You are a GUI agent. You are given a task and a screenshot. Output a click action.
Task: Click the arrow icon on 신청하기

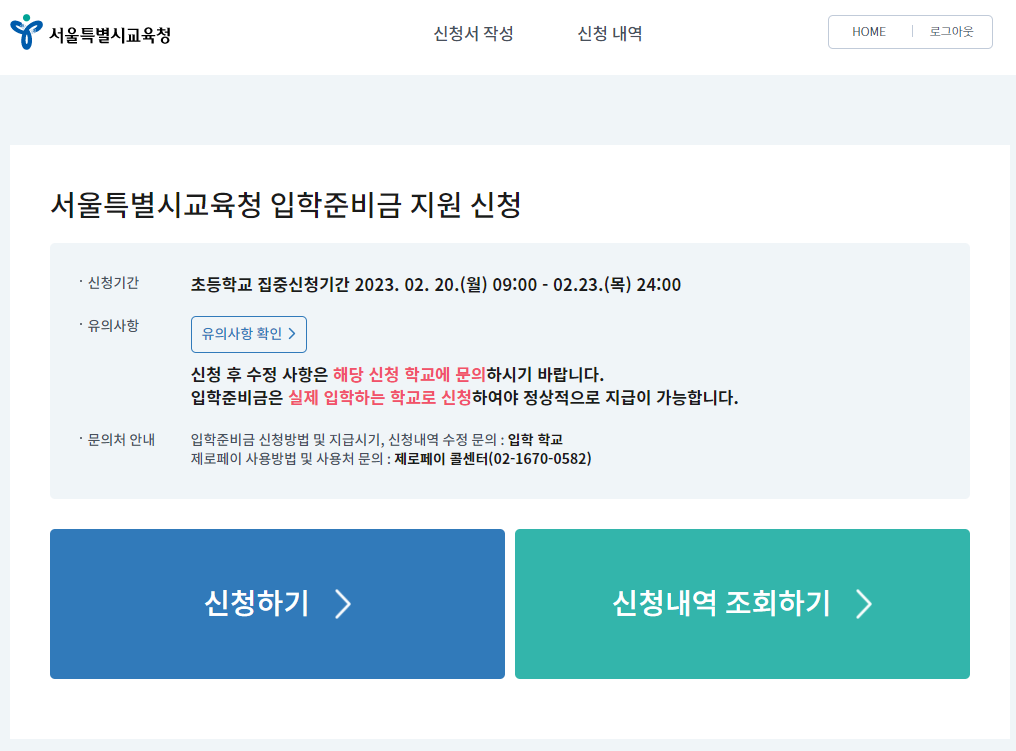tap(343, 604)
